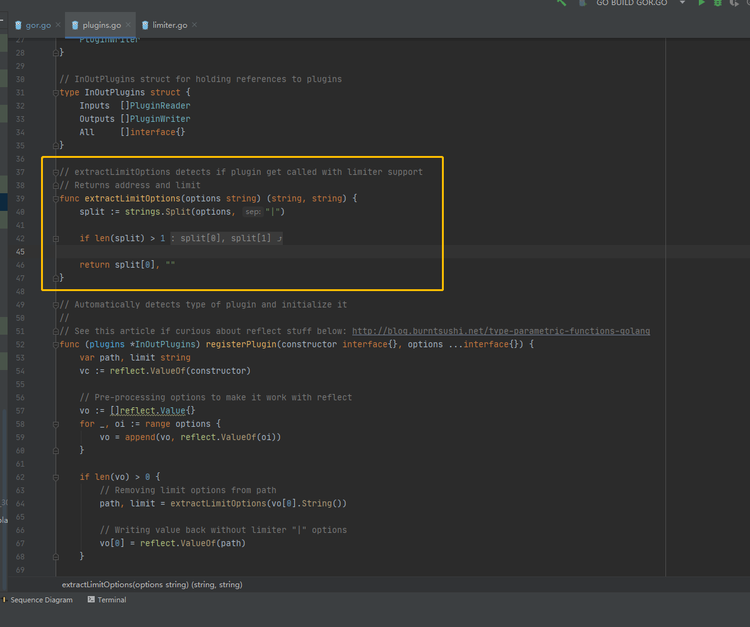Click the plugins.go file icon in tab
The image size is (750, 627).
73,24
